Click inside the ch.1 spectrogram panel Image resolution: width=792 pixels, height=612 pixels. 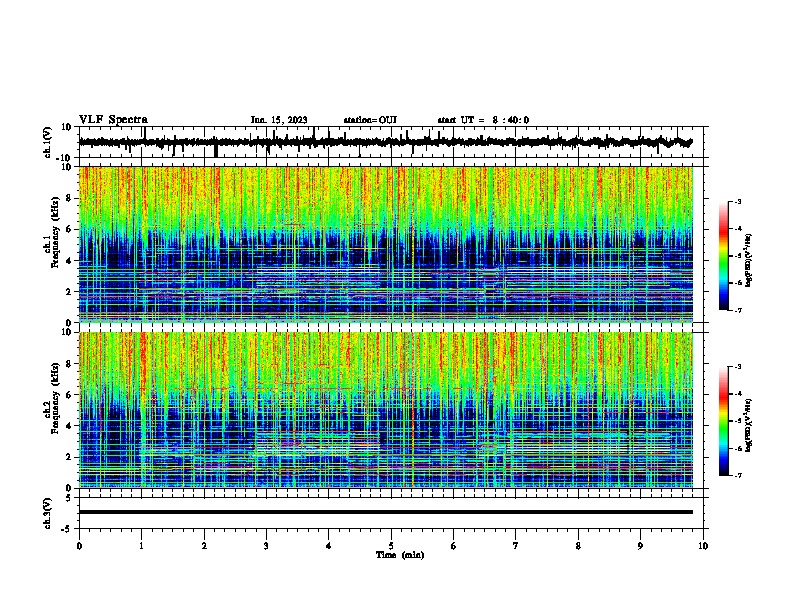(386, 244)
